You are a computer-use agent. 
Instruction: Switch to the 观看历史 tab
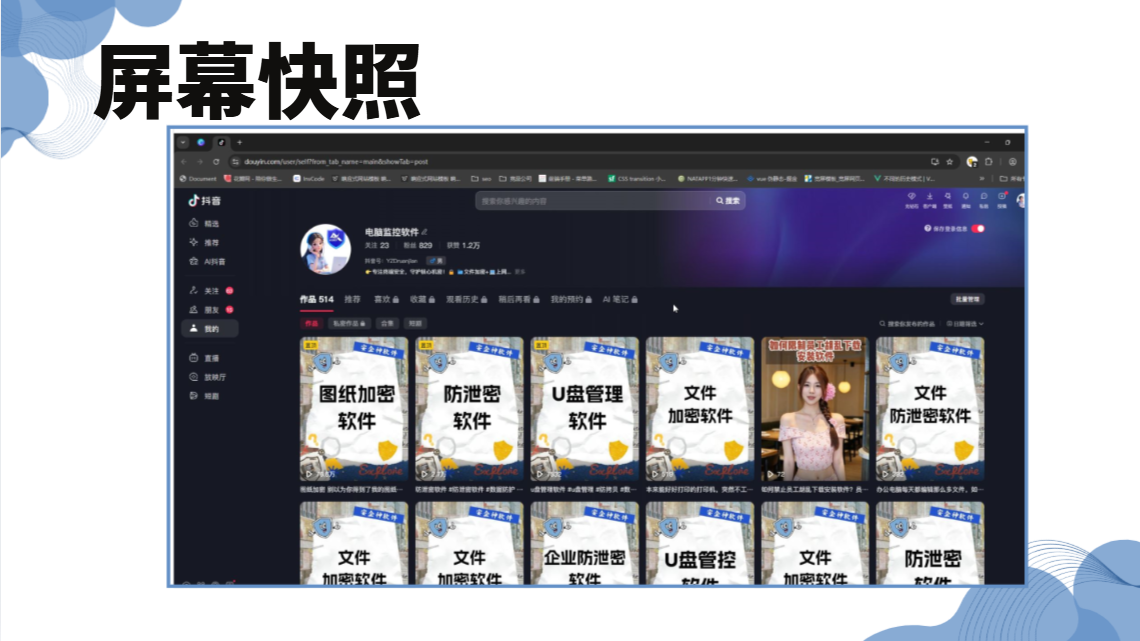[467, 299]
